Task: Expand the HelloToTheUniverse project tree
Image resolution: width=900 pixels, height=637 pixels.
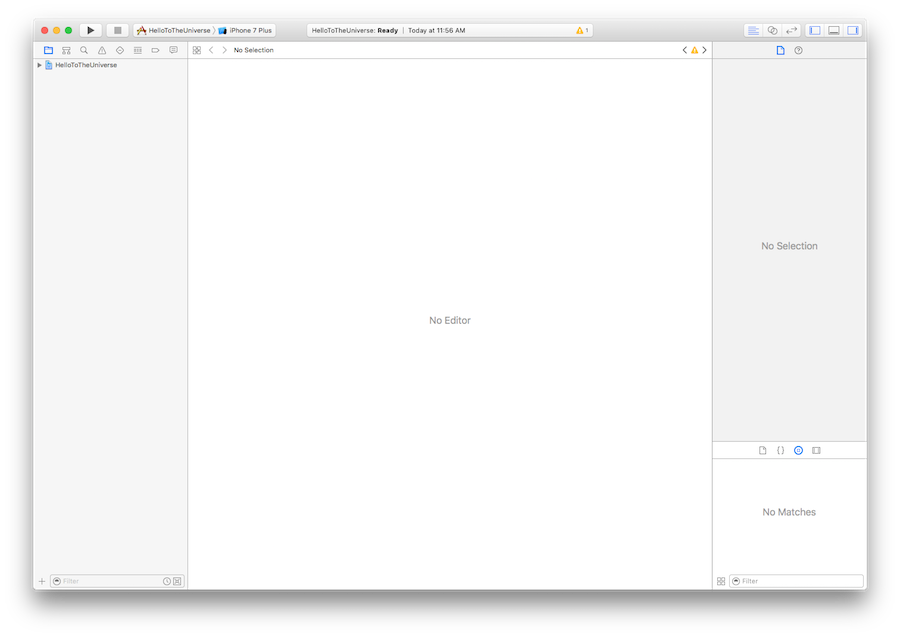Action: pos(38,64)
